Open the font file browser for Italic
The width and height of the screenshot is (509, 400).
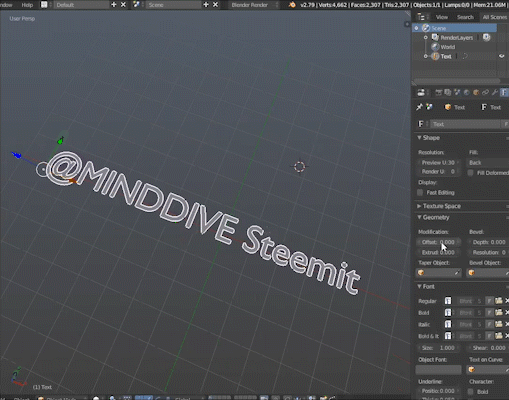(499, 324)
